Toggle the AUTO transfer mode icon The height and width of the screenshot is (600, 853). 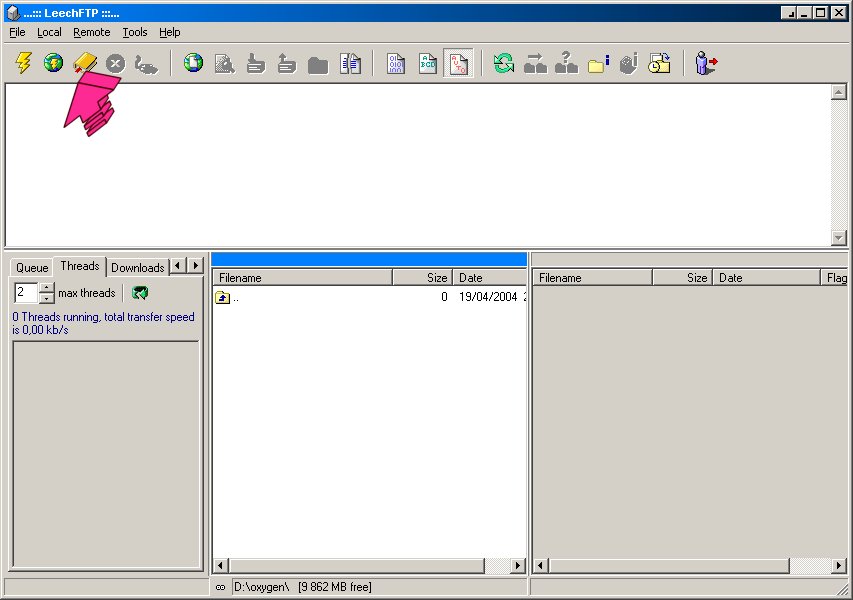[459, 64]
